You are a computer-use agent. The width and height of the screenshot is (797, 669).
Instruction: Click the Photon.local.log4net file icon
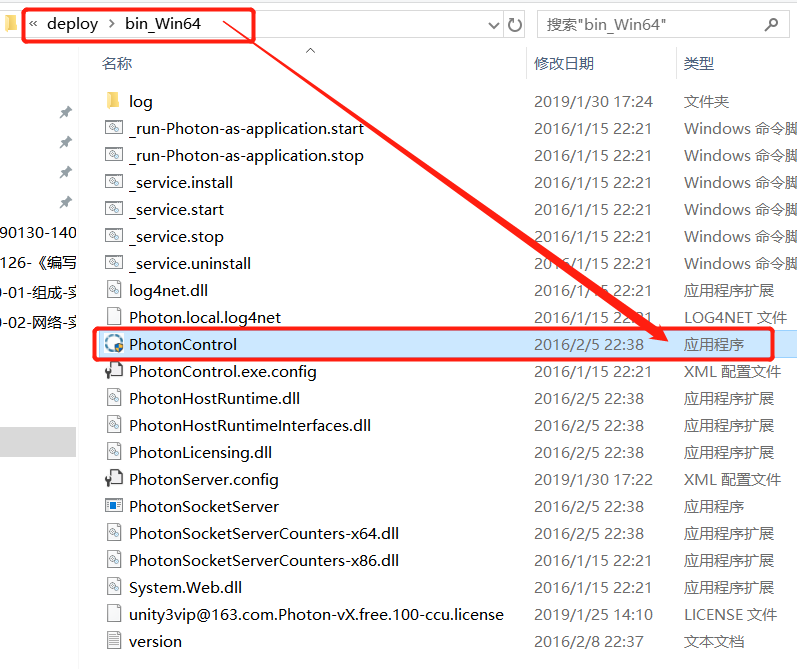click(114, 316)
